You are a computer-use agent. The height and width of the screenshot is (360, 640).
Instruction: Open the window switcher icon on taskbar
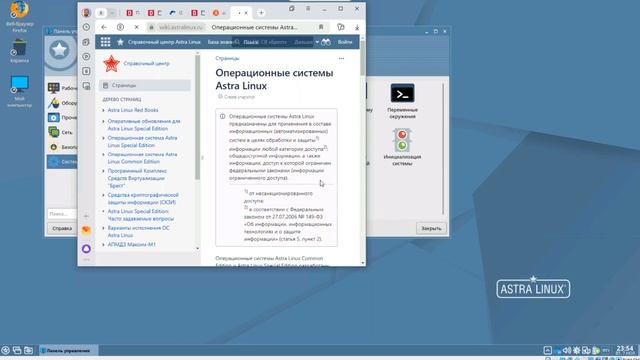(x=17, y=350)
